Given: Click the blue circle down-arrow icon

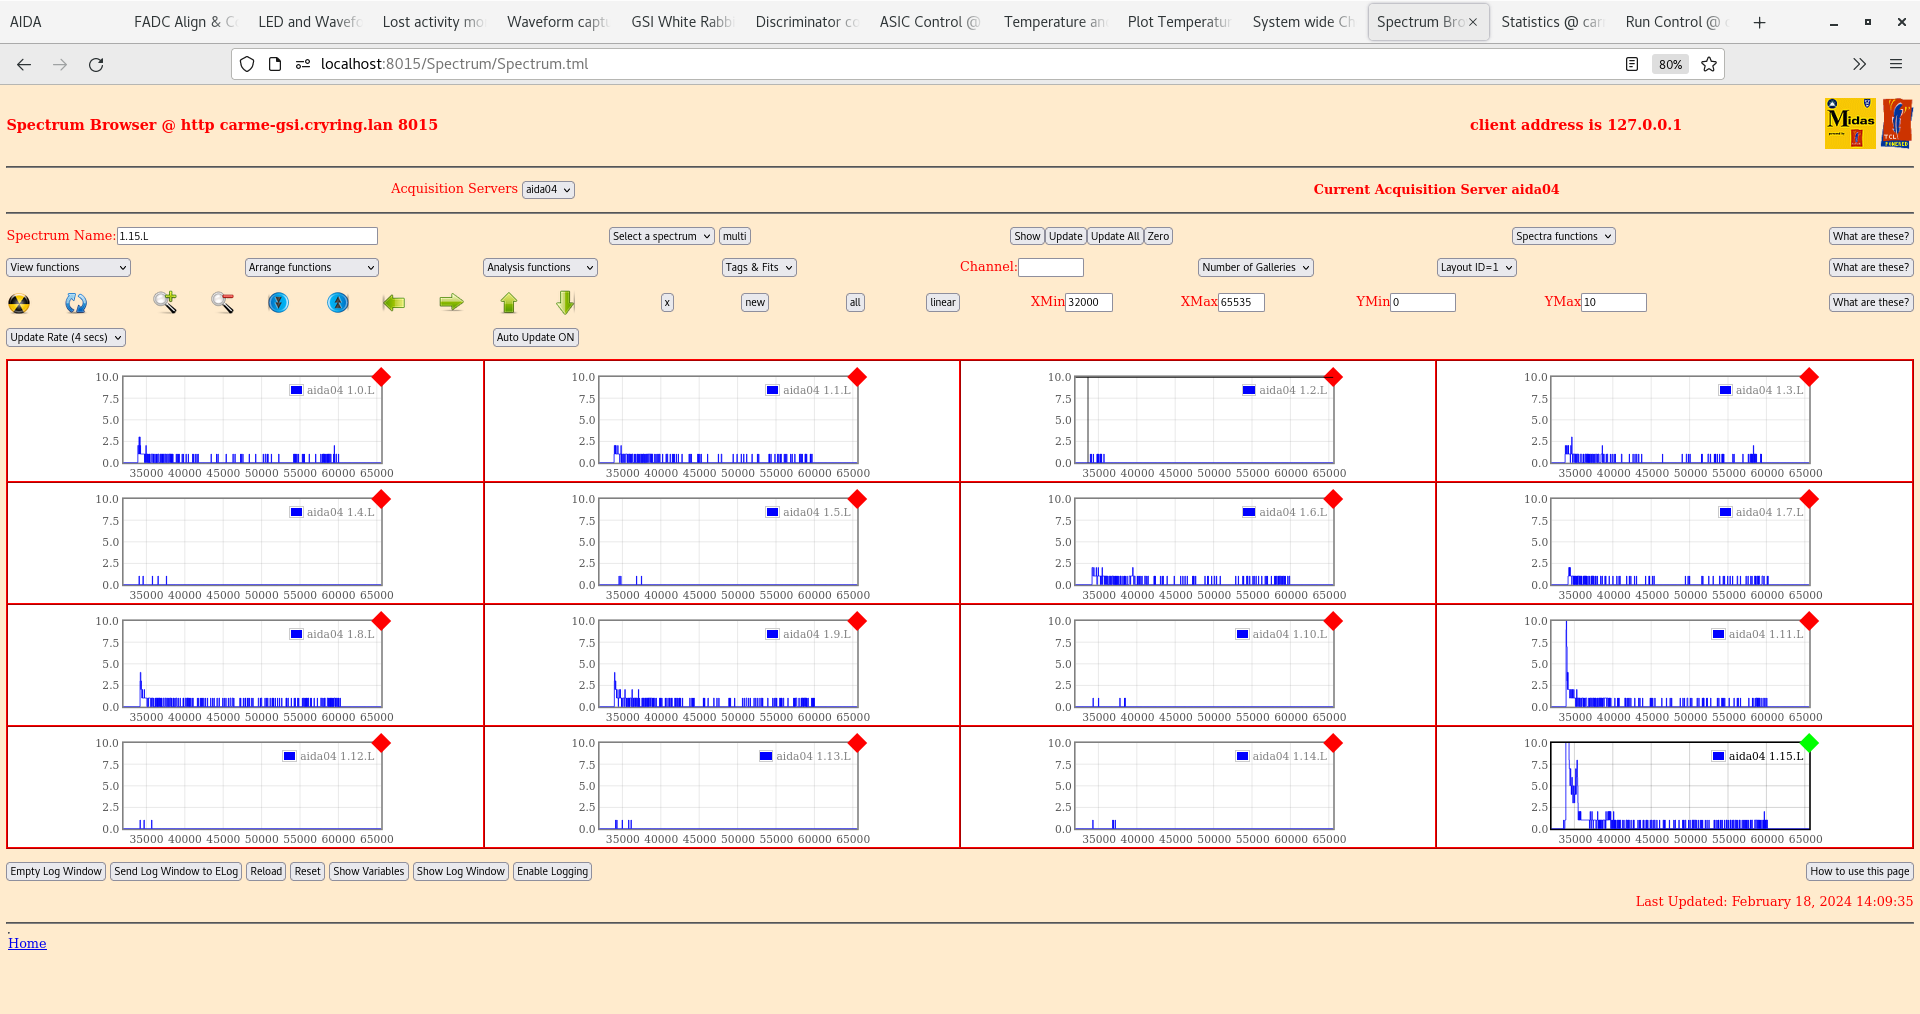Looking at the screenshot, I should point(279,302).
